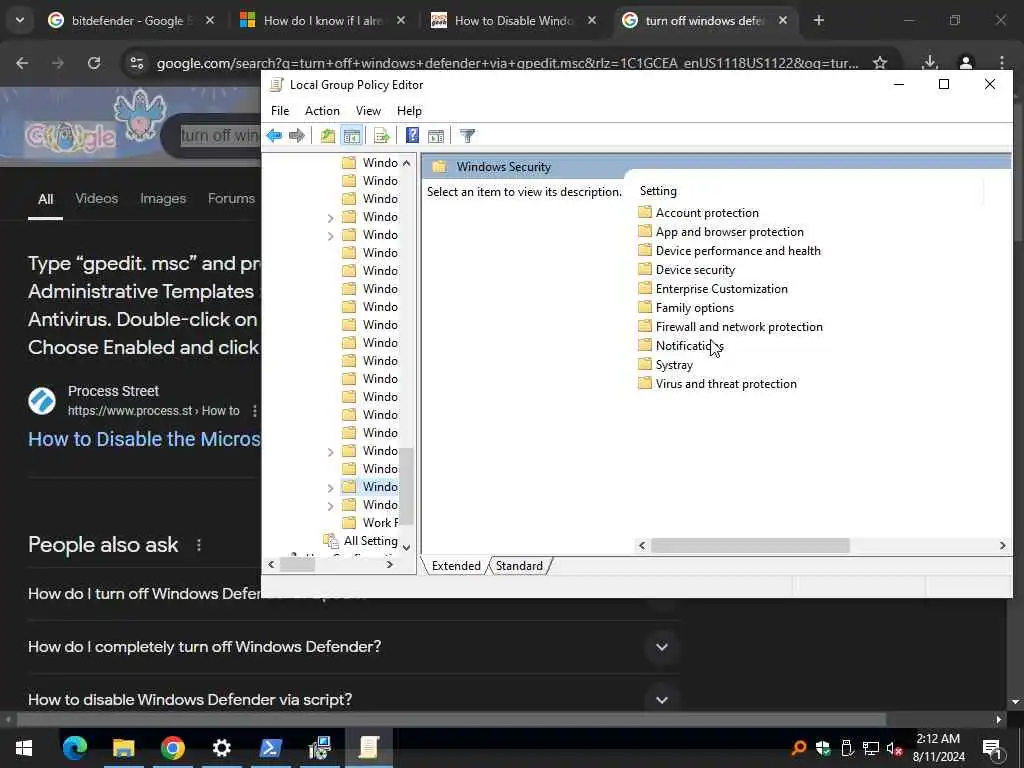The height and width of the screenshot is (768, 1024).
Task: Open Chrome tab search dropdown chevron
Action: [x=20, y=20]
